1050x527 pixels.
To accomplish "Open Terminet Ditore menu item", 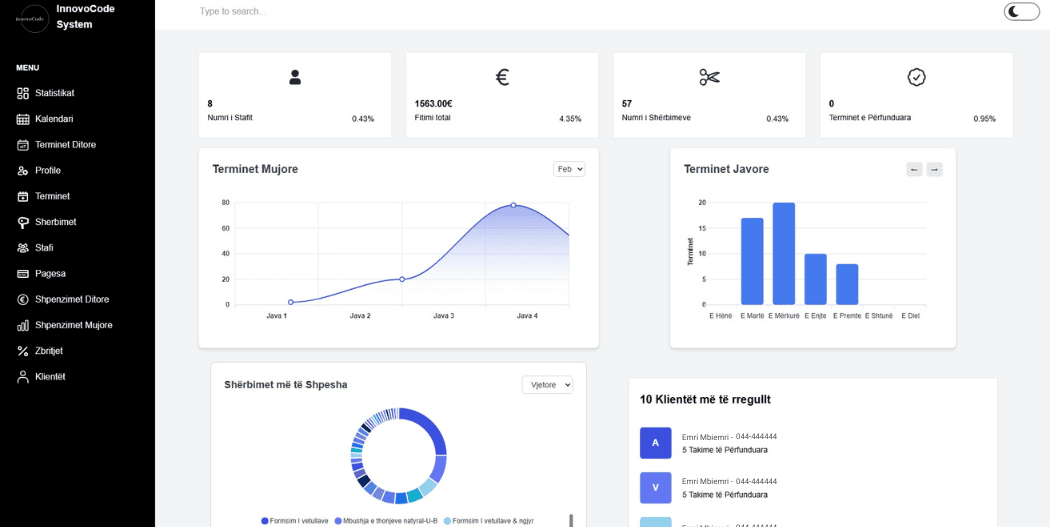I will [x=66, y=145].
